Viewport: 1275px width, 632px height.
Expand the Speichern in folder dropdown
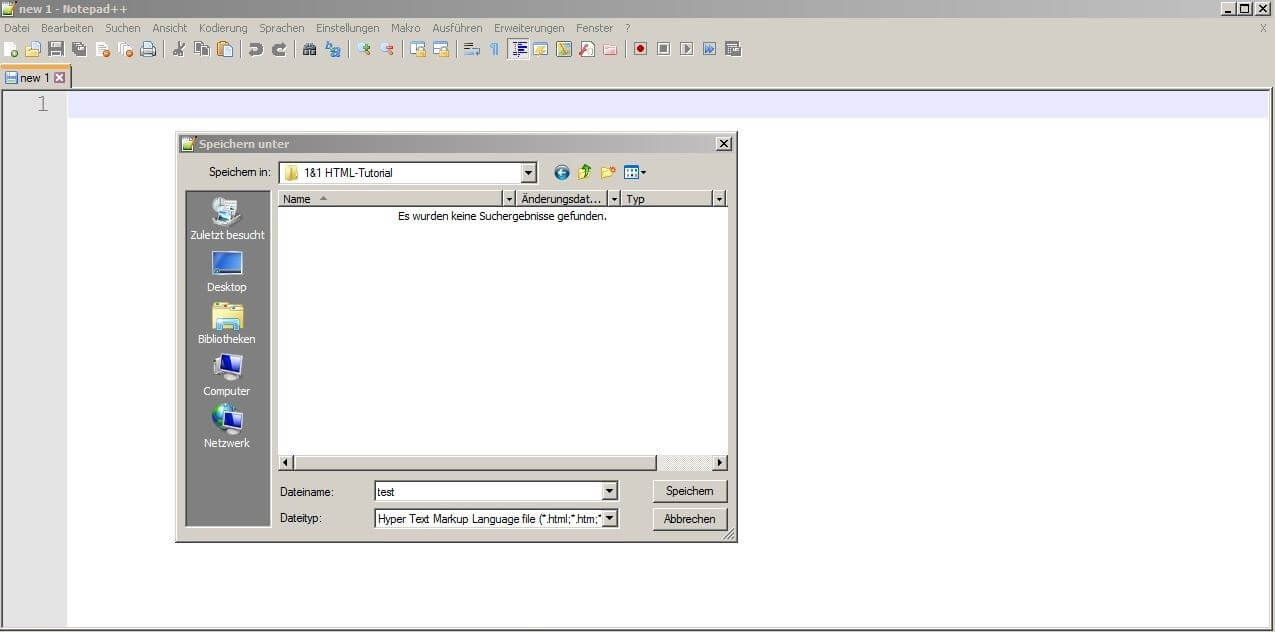point(529,173)
